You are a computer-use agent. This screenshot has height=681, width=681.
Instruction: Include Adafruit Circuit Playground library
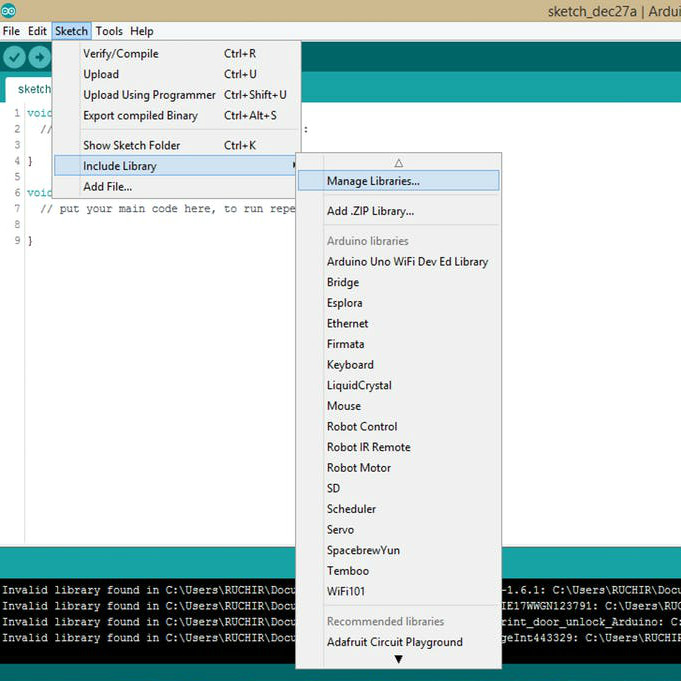[399, 642]
